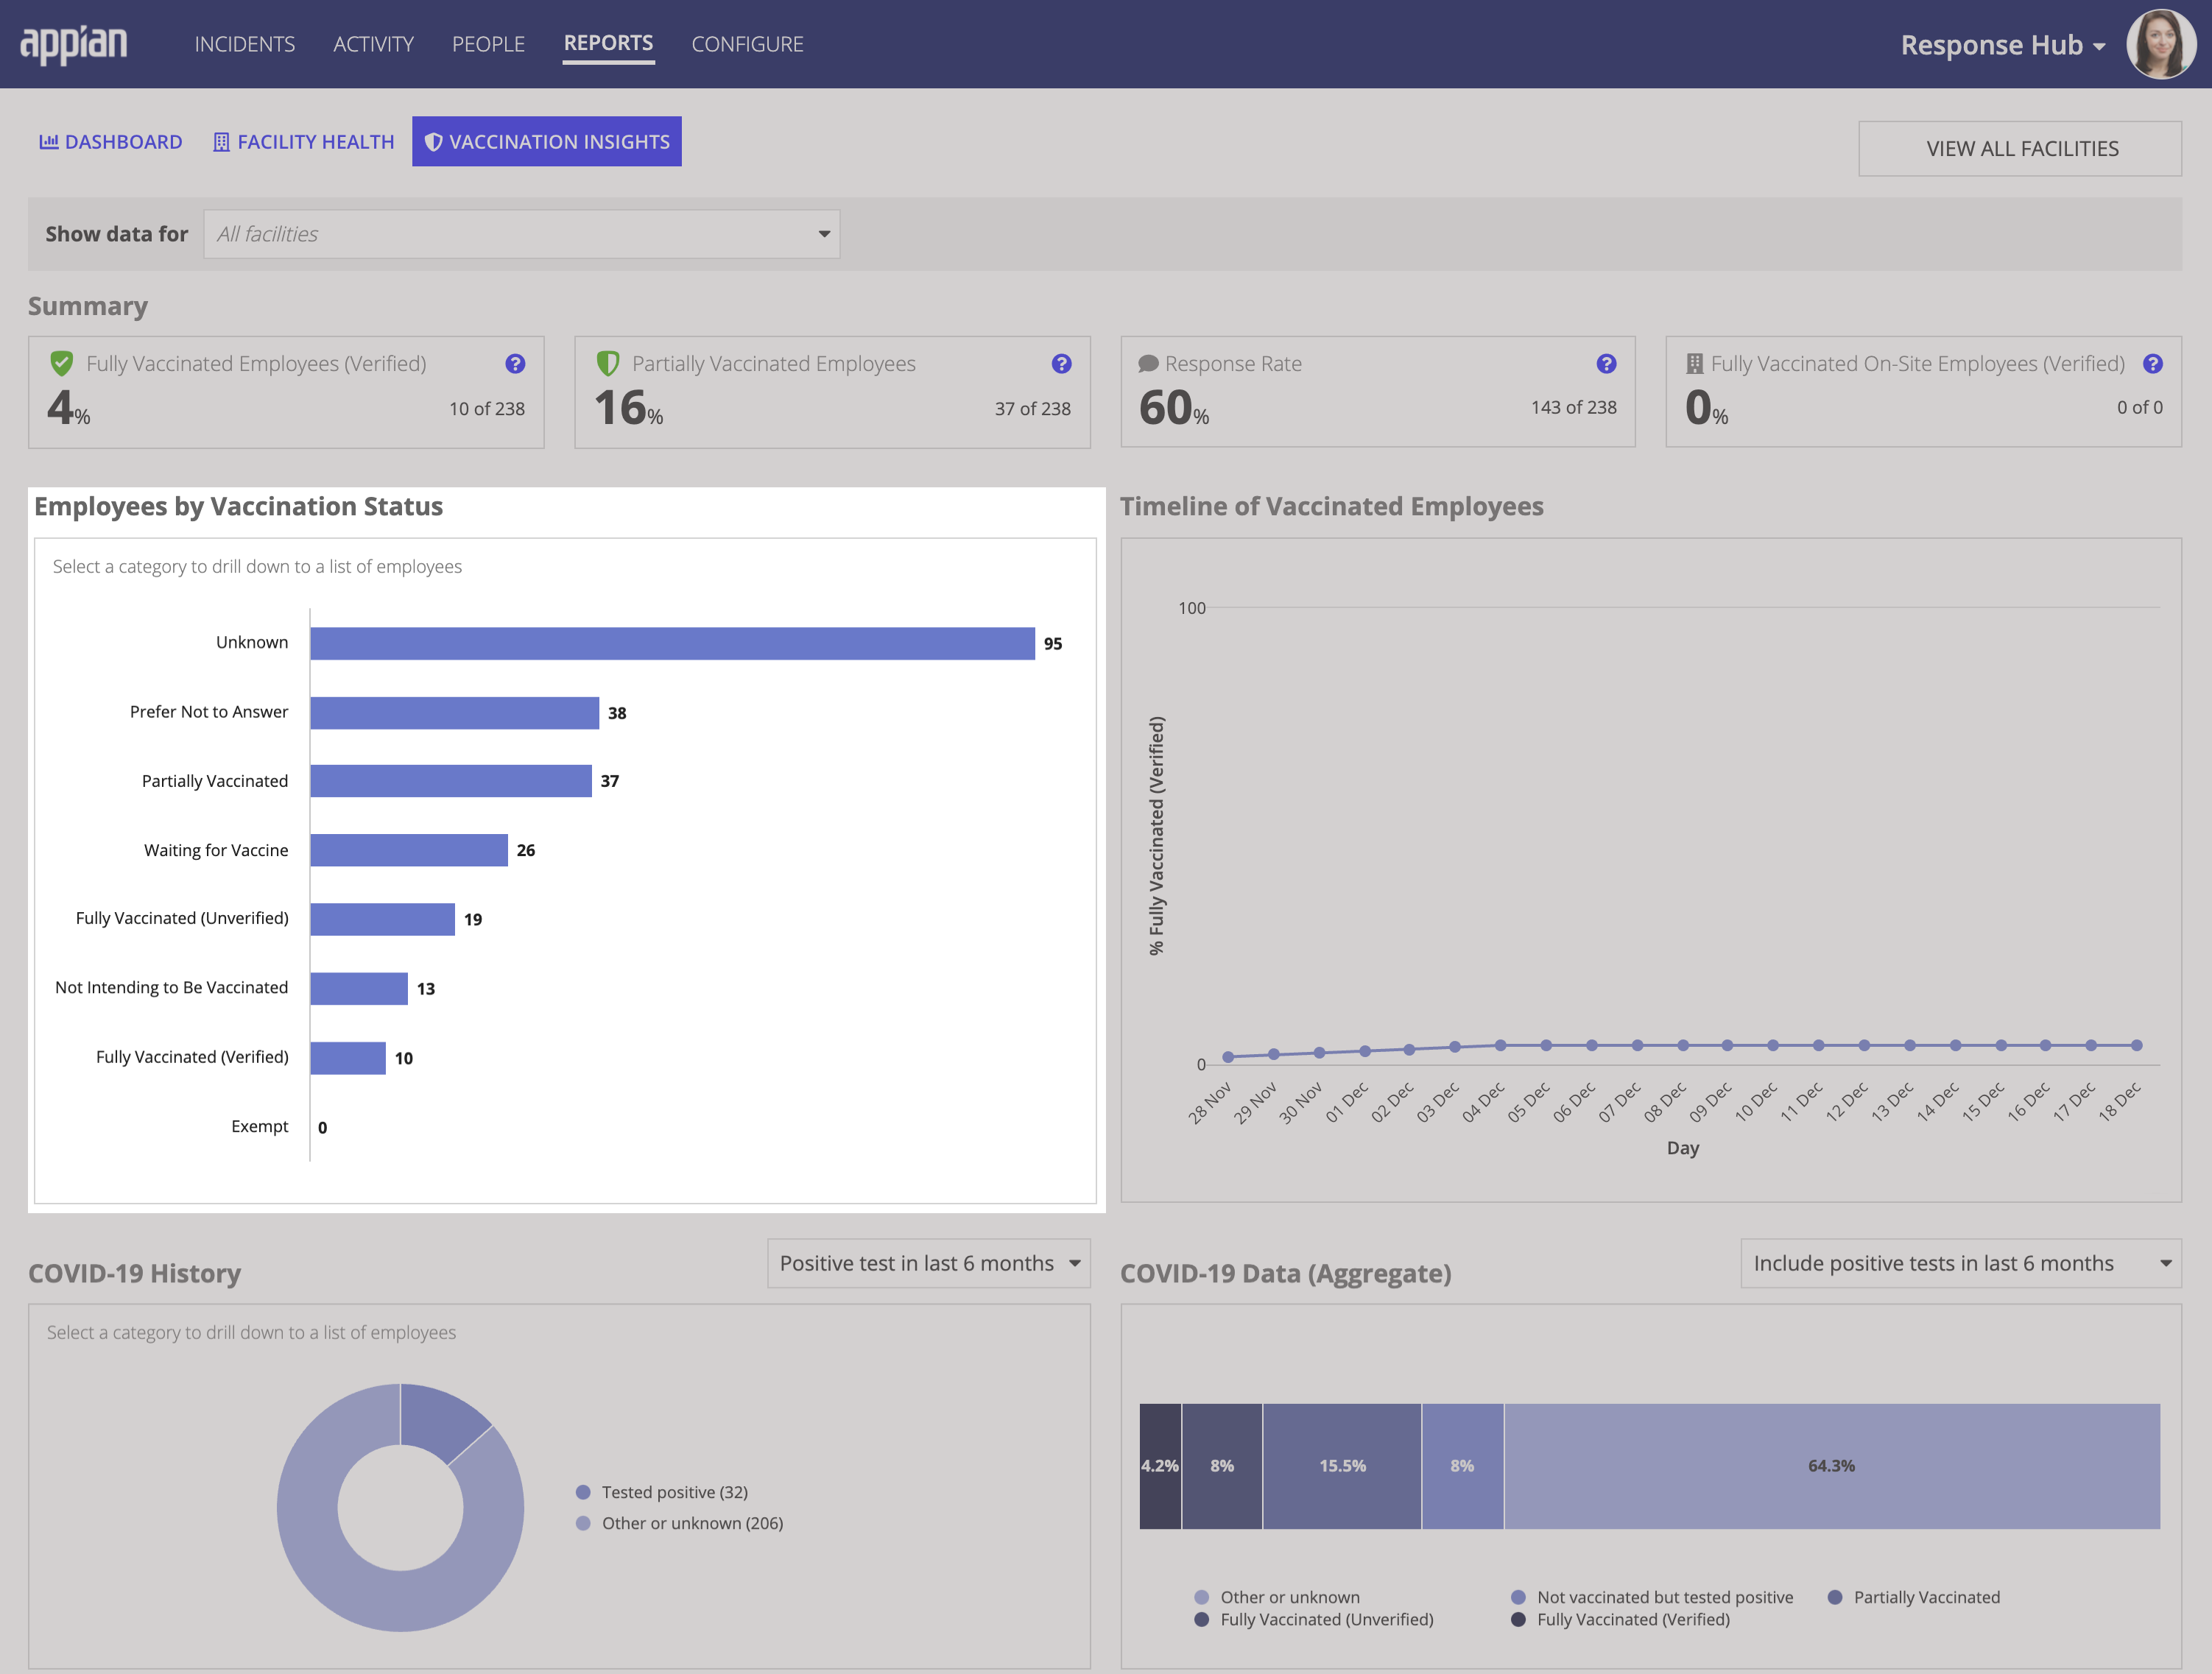Click the '10 of 238' verified count

click(487, 409)
